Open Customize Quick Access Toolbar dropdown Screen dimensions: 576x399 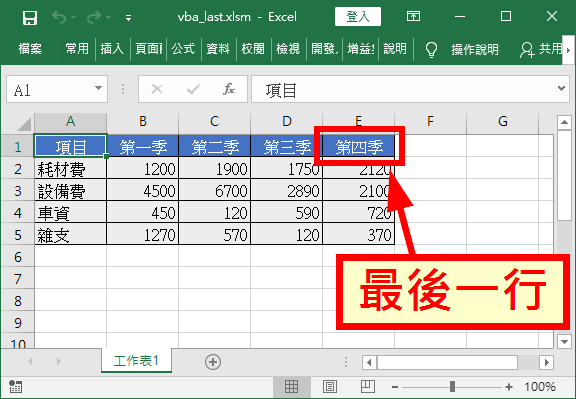[128, 17]
